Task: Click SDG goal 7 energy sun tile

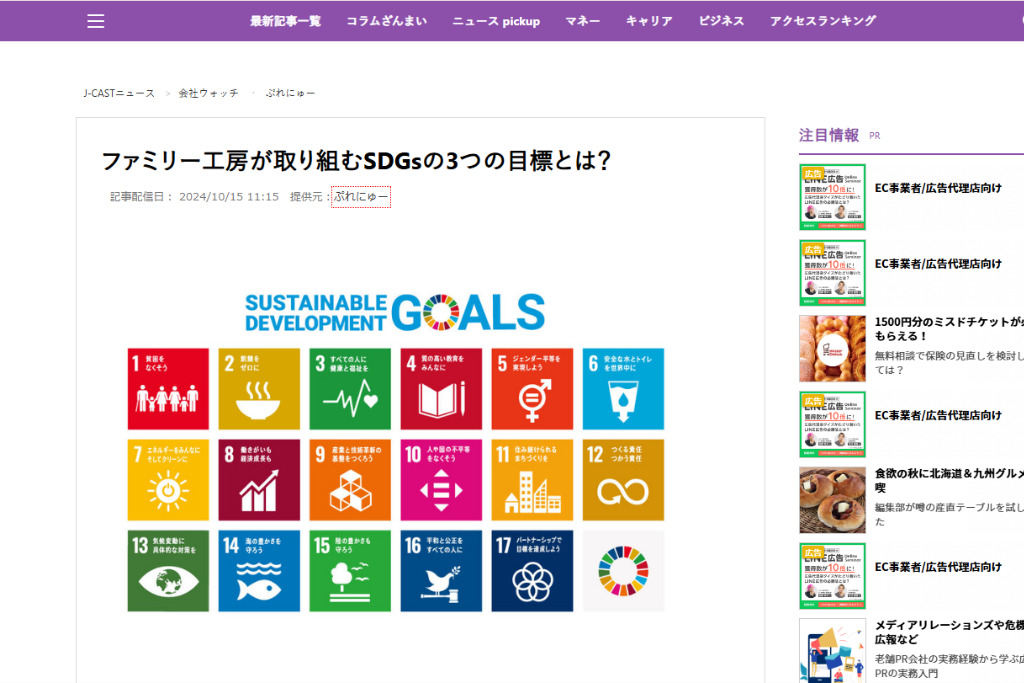Action: pos(168,480)
